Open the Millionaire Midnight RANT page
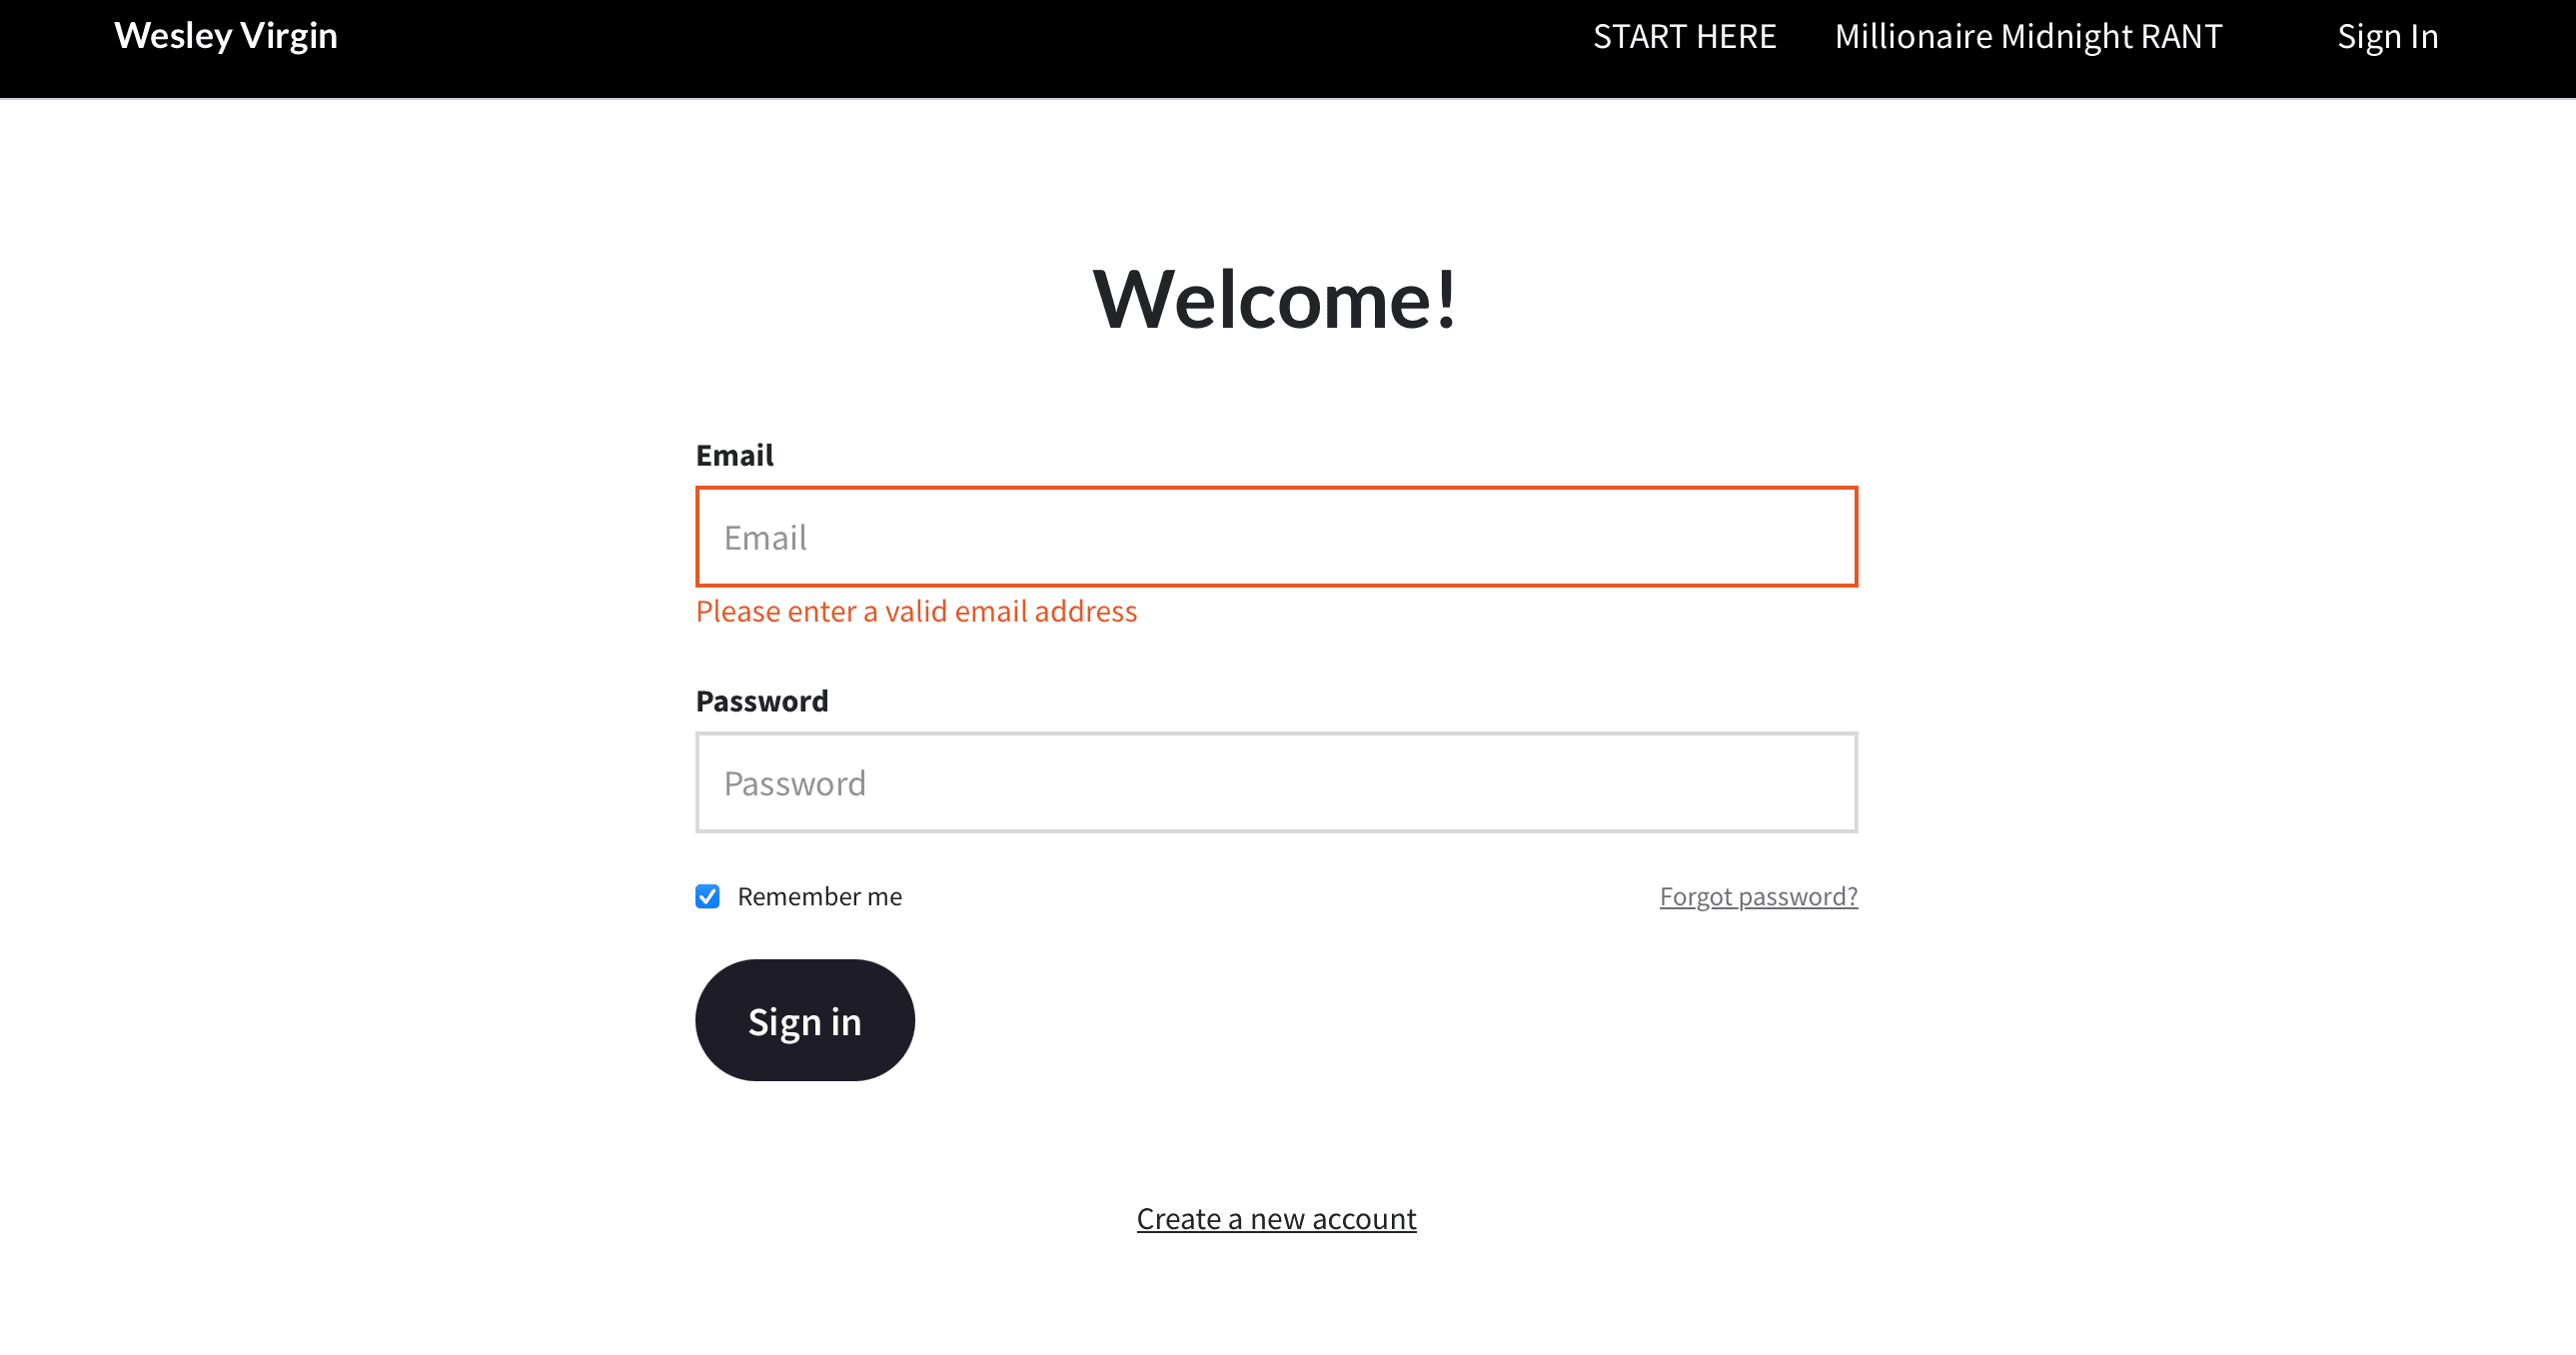The width and height of the screenshot is (2576, 1355). [x=2028, y=37]
